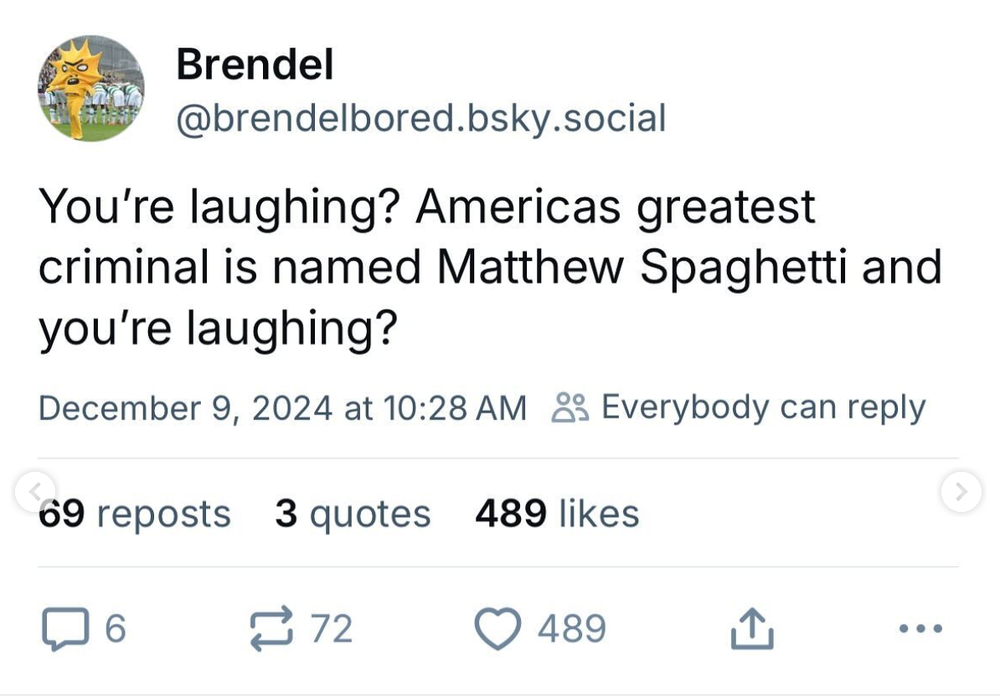Select the handle @brendelbored.bsky.social

click(x=421, y=117)
